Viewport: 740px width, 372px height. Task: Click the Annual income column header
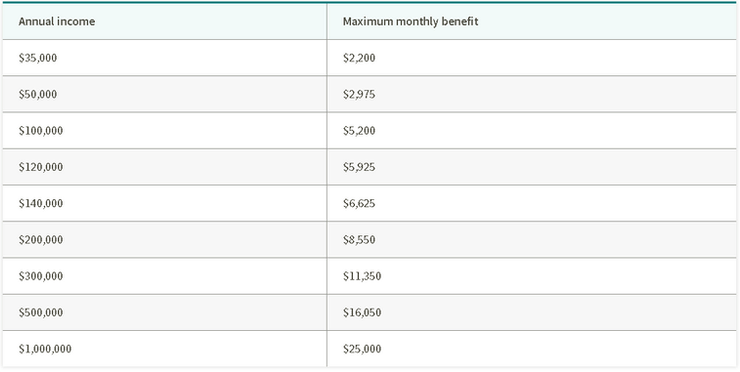click(164, 22)
